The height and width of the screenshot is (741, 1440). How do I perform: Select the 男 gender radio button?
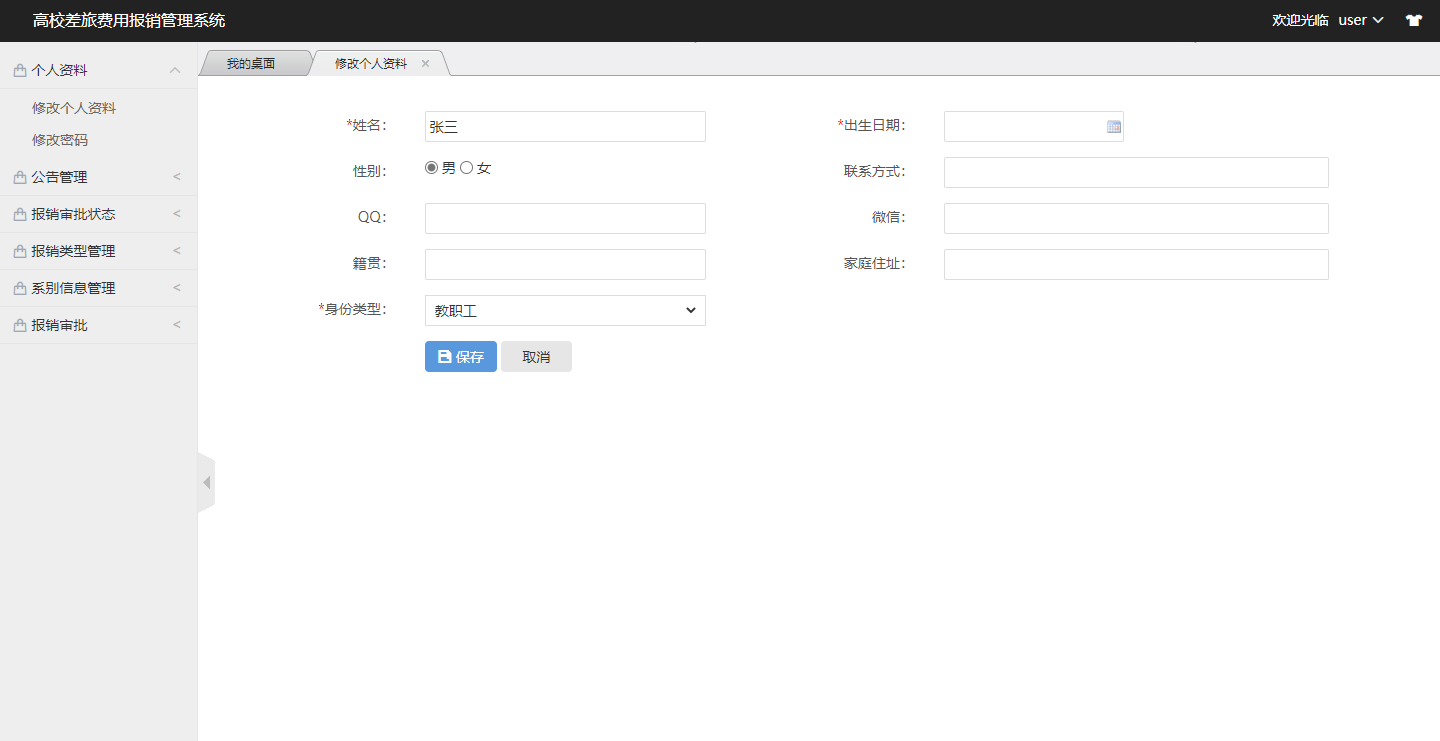pyautogui.click(x=431, y=167)
